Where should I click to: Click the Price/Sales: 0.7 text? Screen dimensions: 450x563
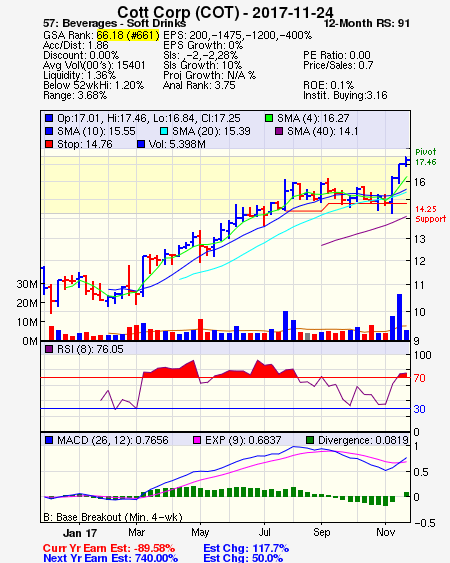tap(338, 65)
